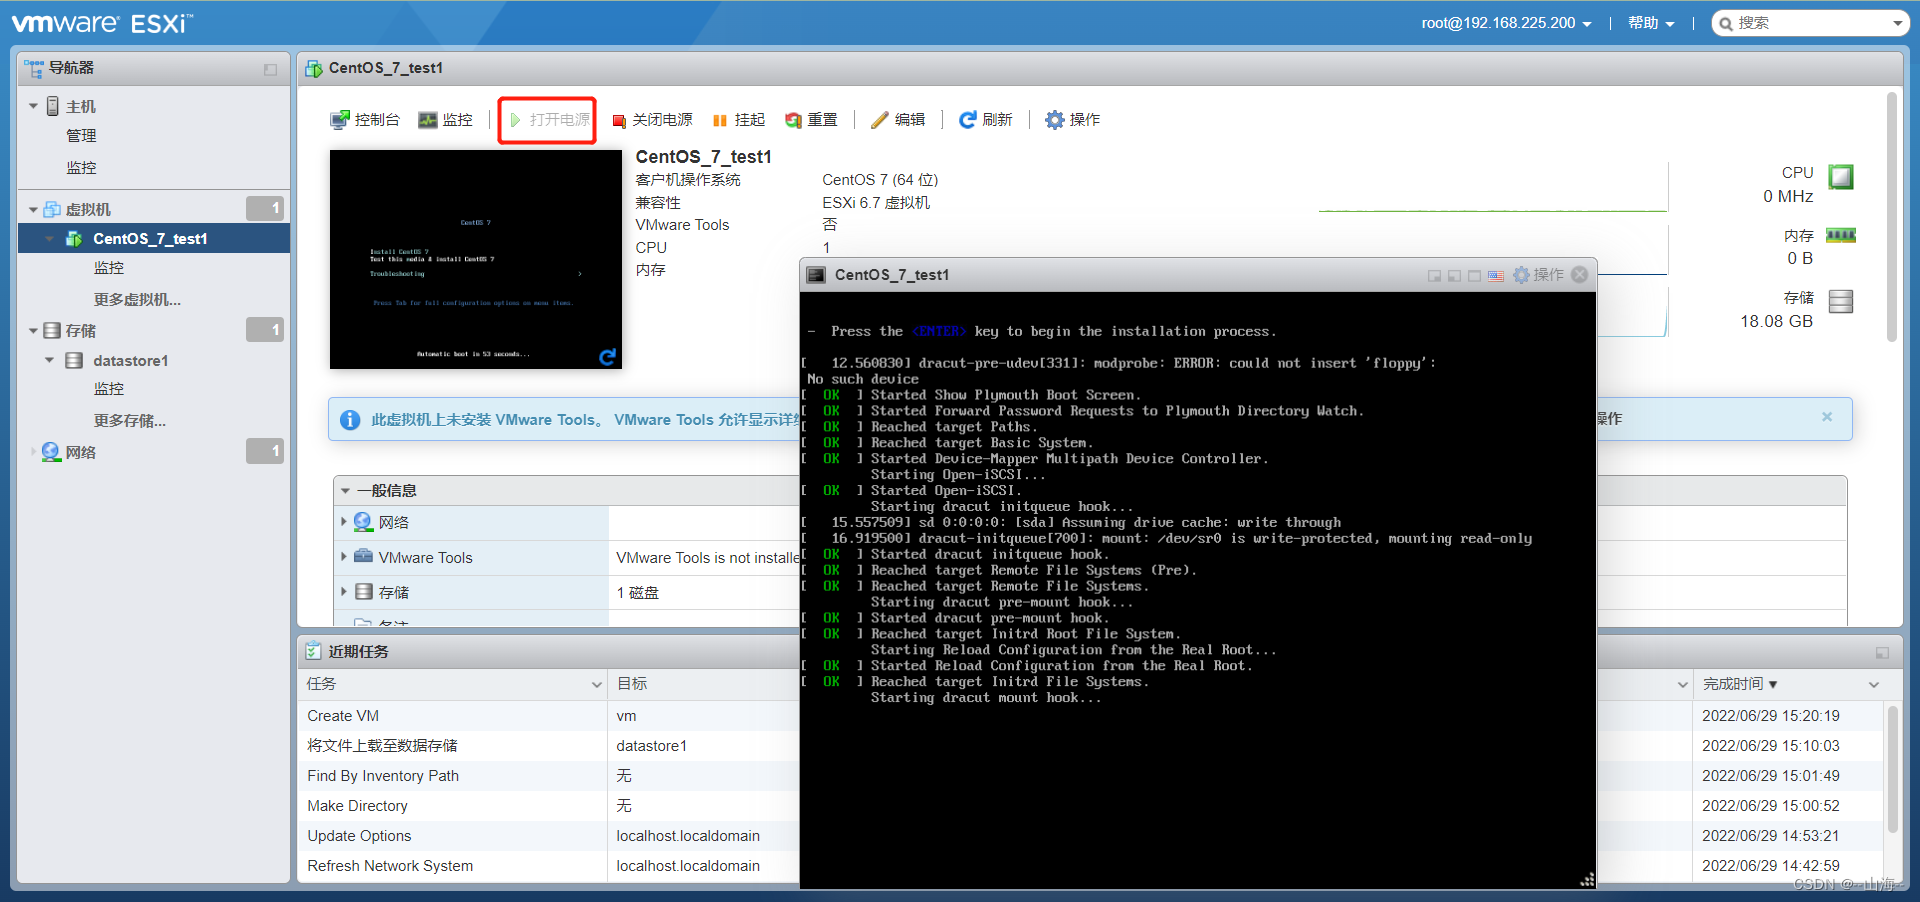Reset the VM with 重置
Viewport: 1920px width, 902px height.
click(x=811, y=120)
